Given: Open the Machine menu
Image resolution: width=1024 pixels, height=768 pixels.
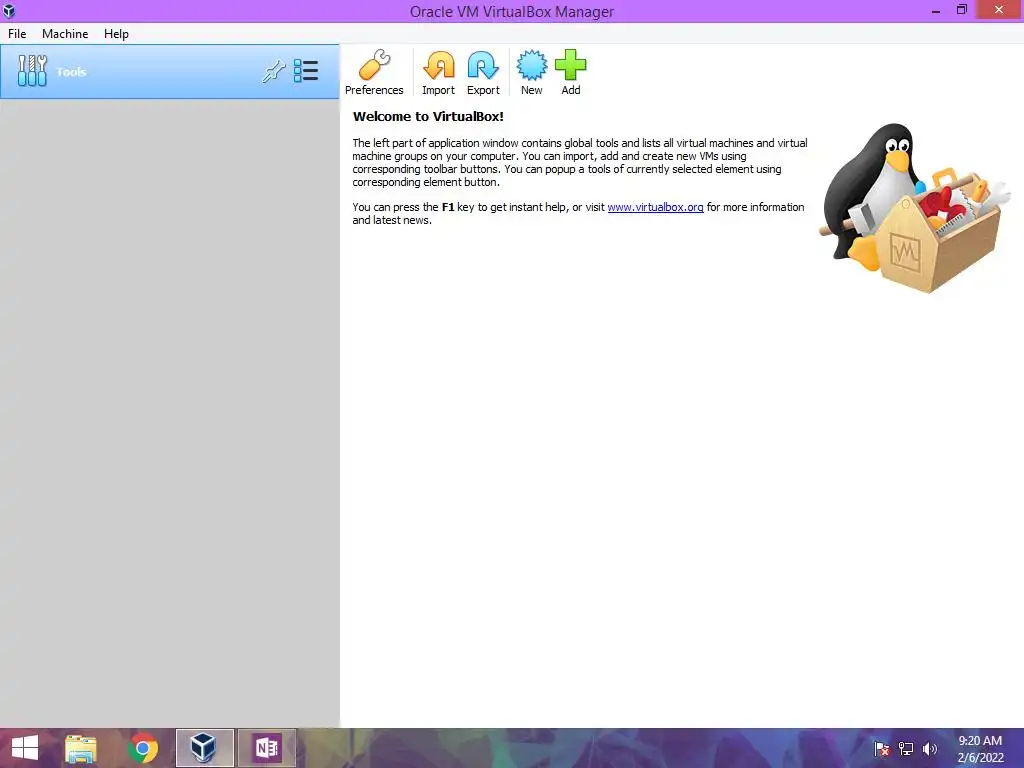Looking at the screenshot, I should (65, 34).
